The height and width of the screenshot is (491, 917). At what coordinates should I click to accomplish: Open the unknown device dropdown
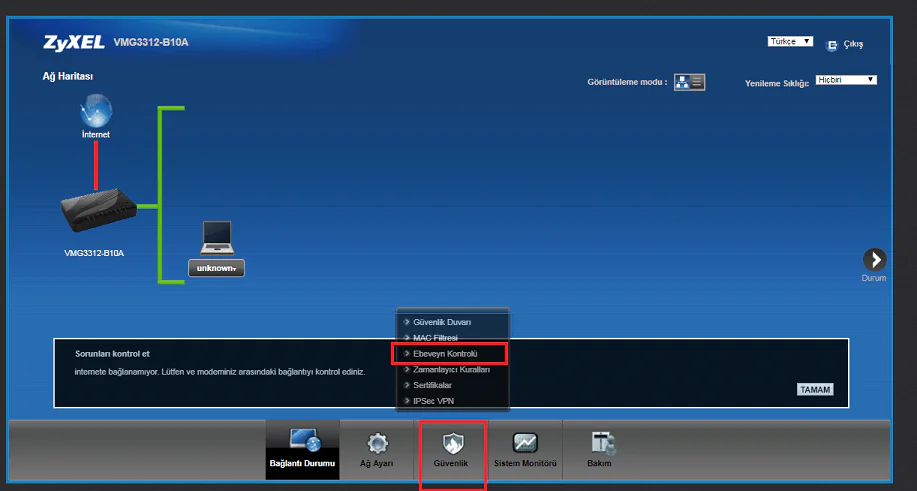pos(216,268)
